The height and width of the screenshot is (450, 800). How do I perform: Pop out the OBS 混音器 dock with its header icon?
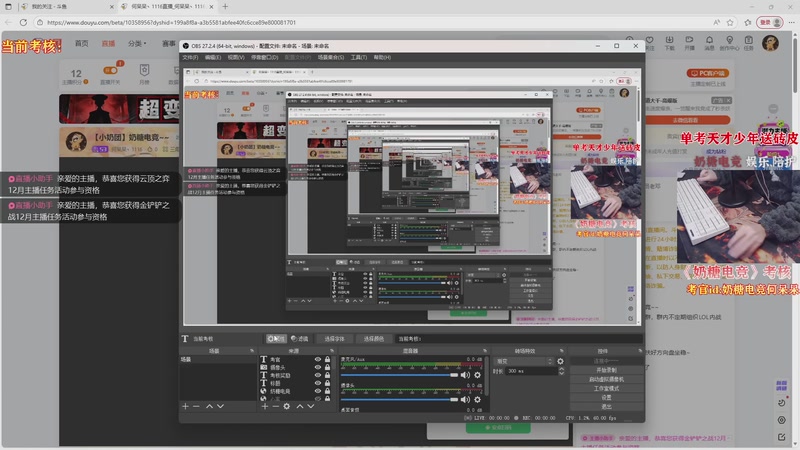coord(485,351)
